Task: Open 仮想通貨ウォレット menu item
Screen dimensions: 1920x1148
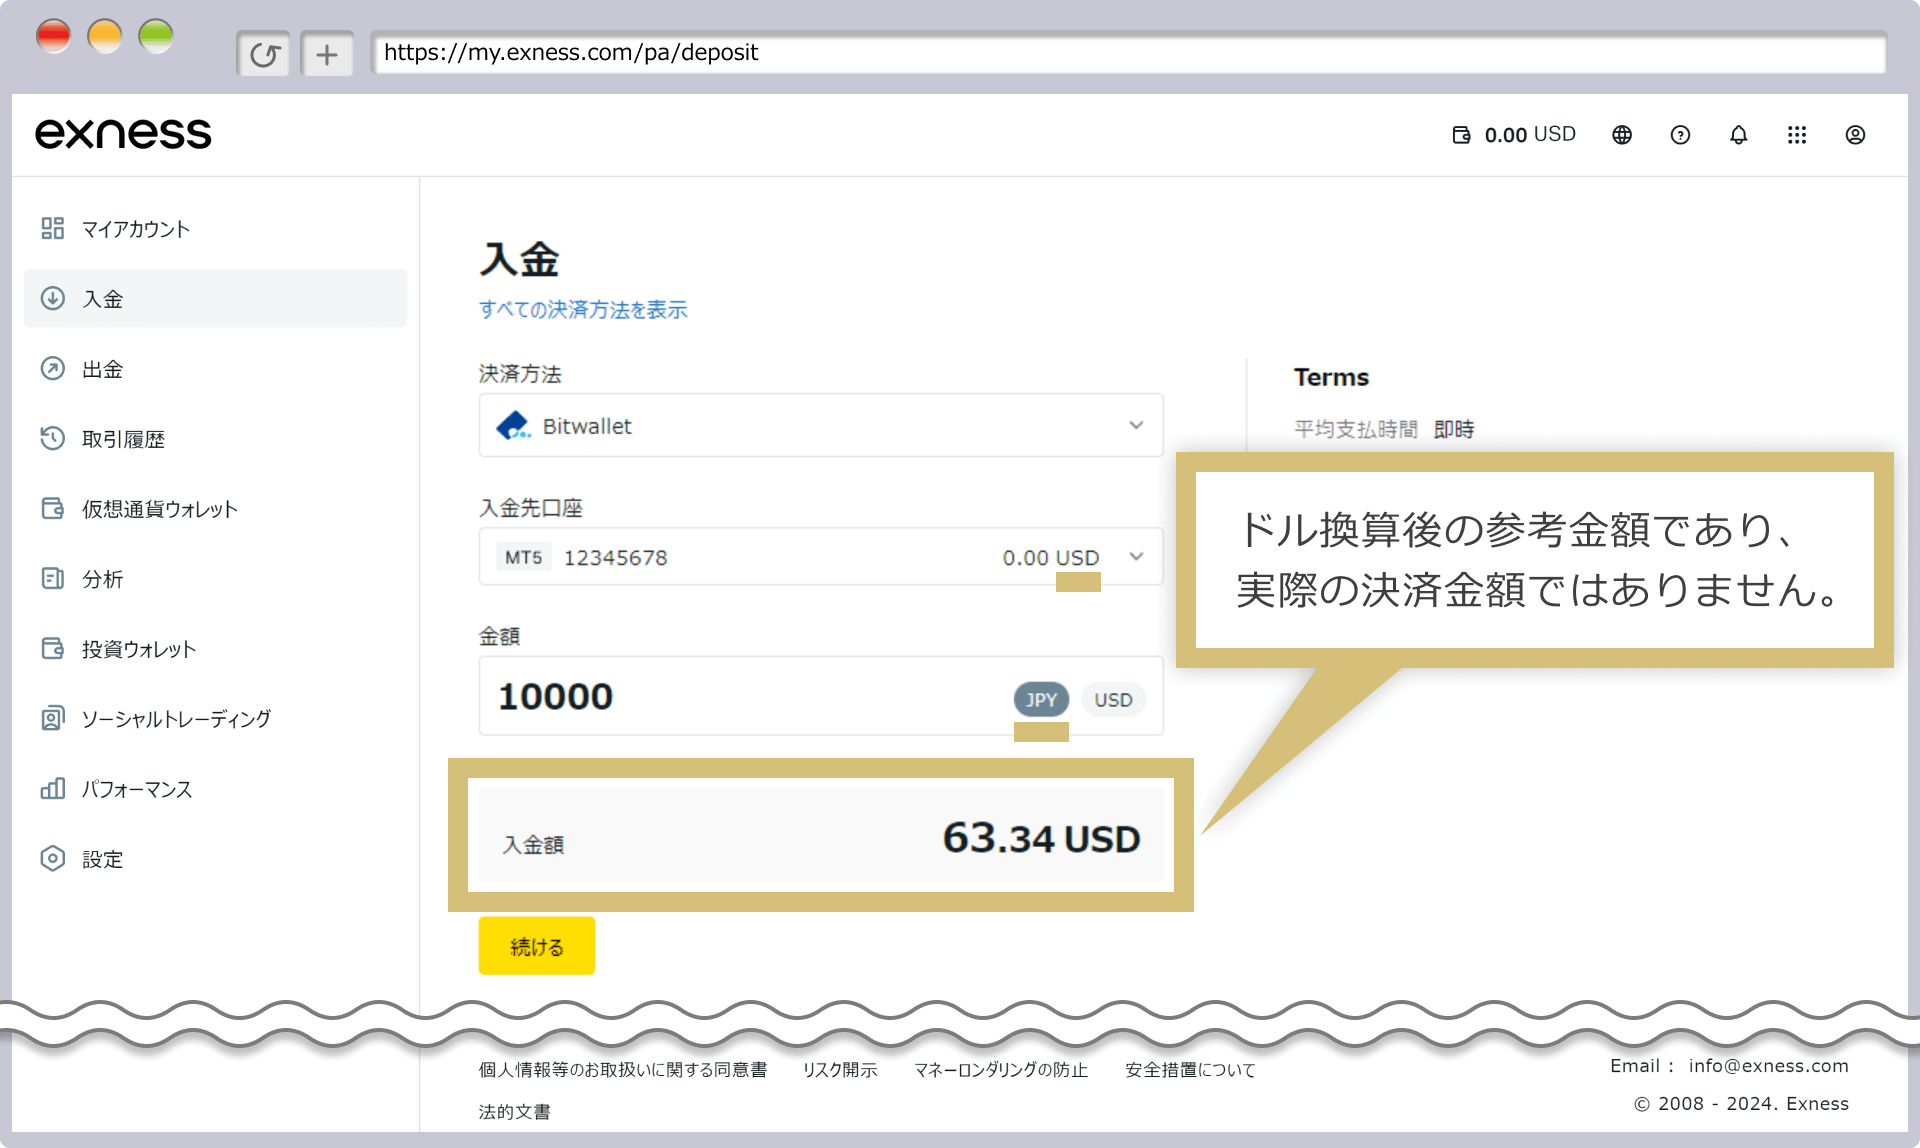Action: [215, 509]
